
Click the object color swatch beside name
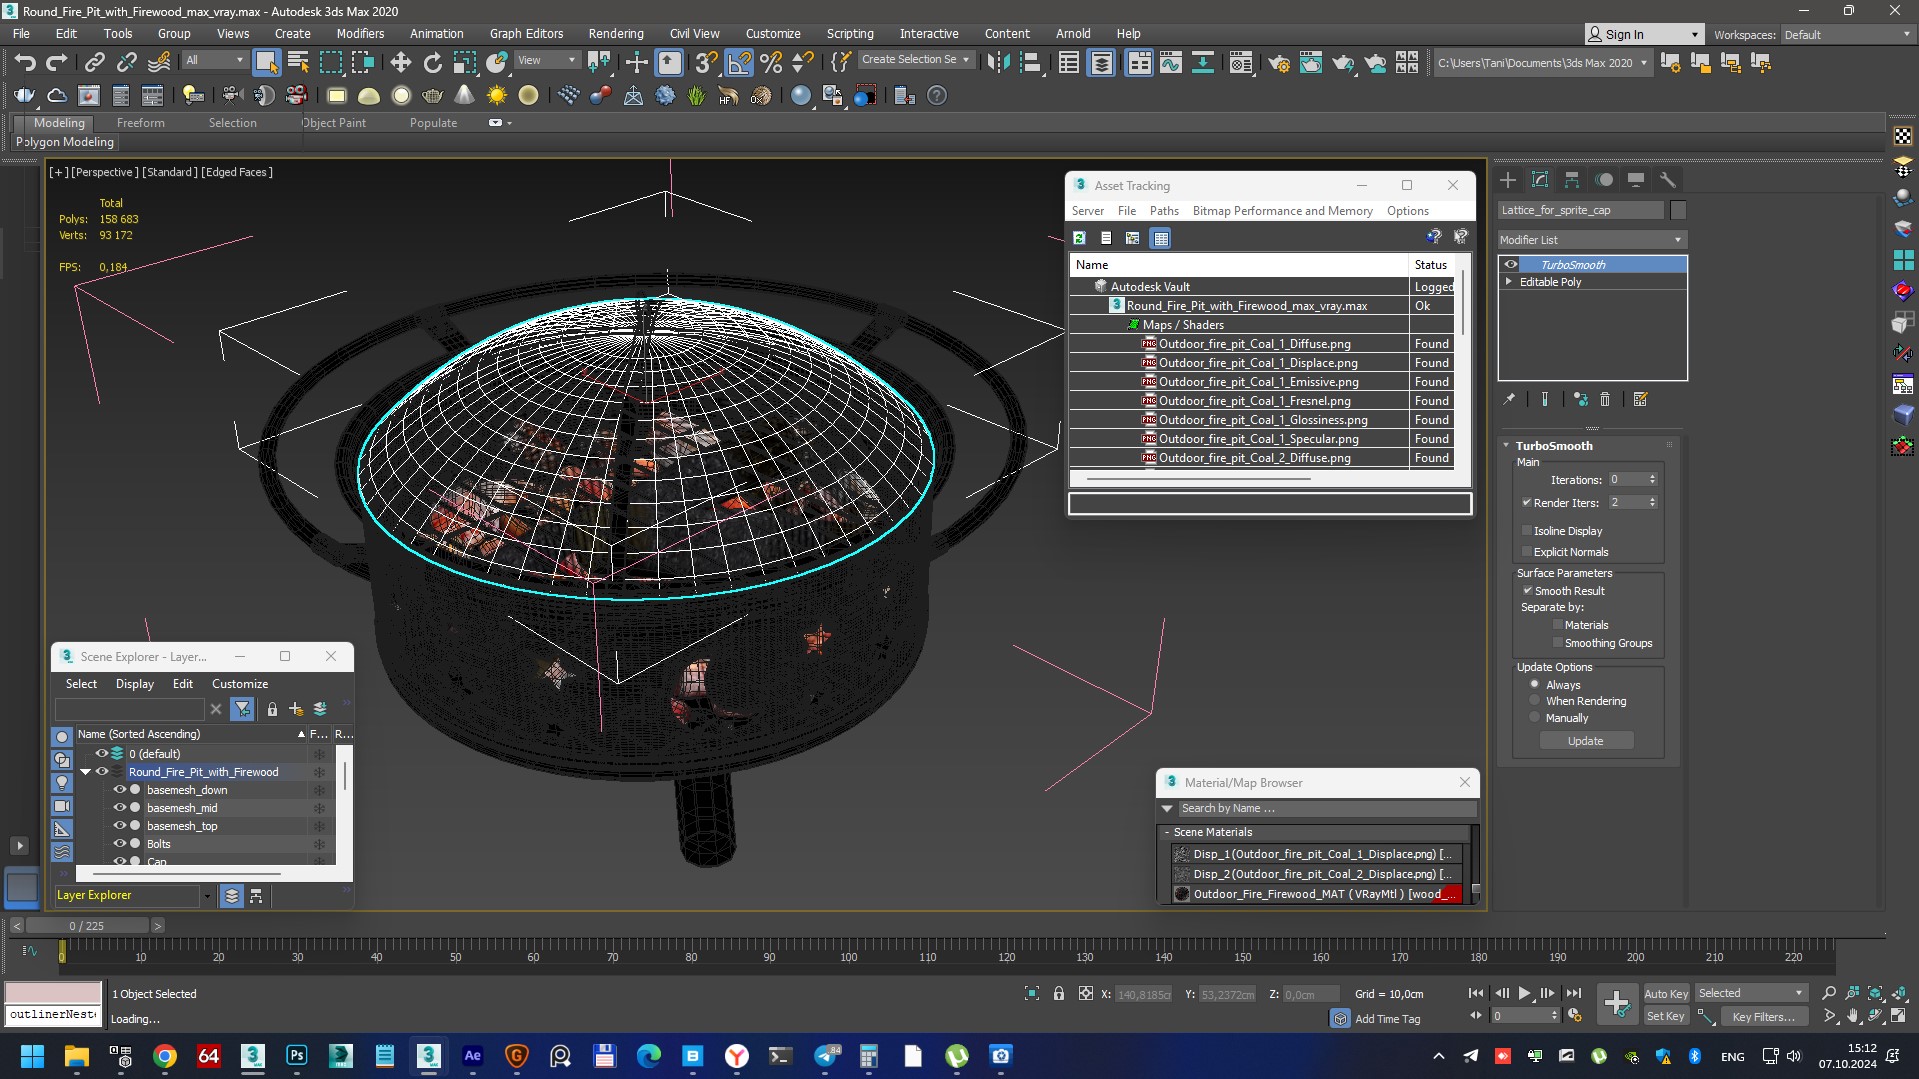click(1678, 210)
